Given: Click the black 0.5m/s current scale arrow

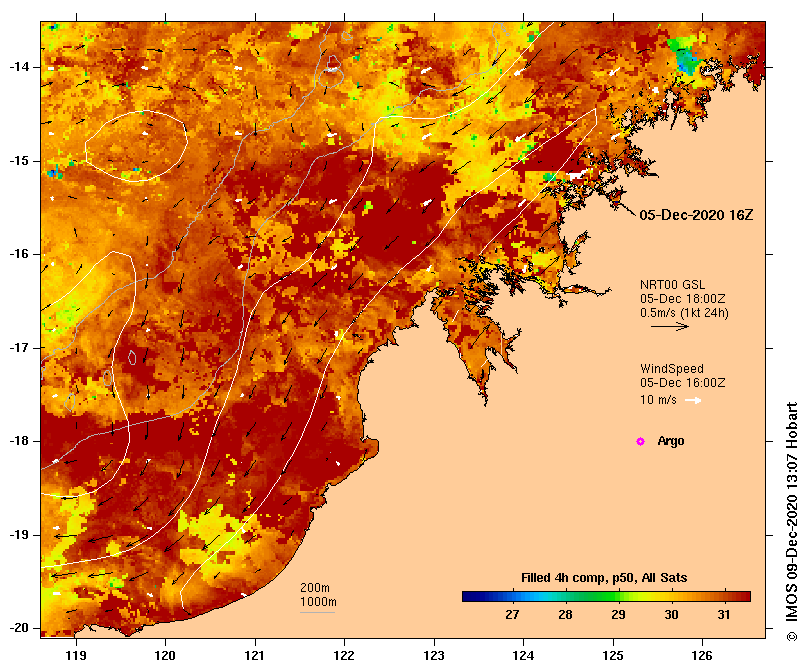Looking at the screenshot, I should coord(670,326).
